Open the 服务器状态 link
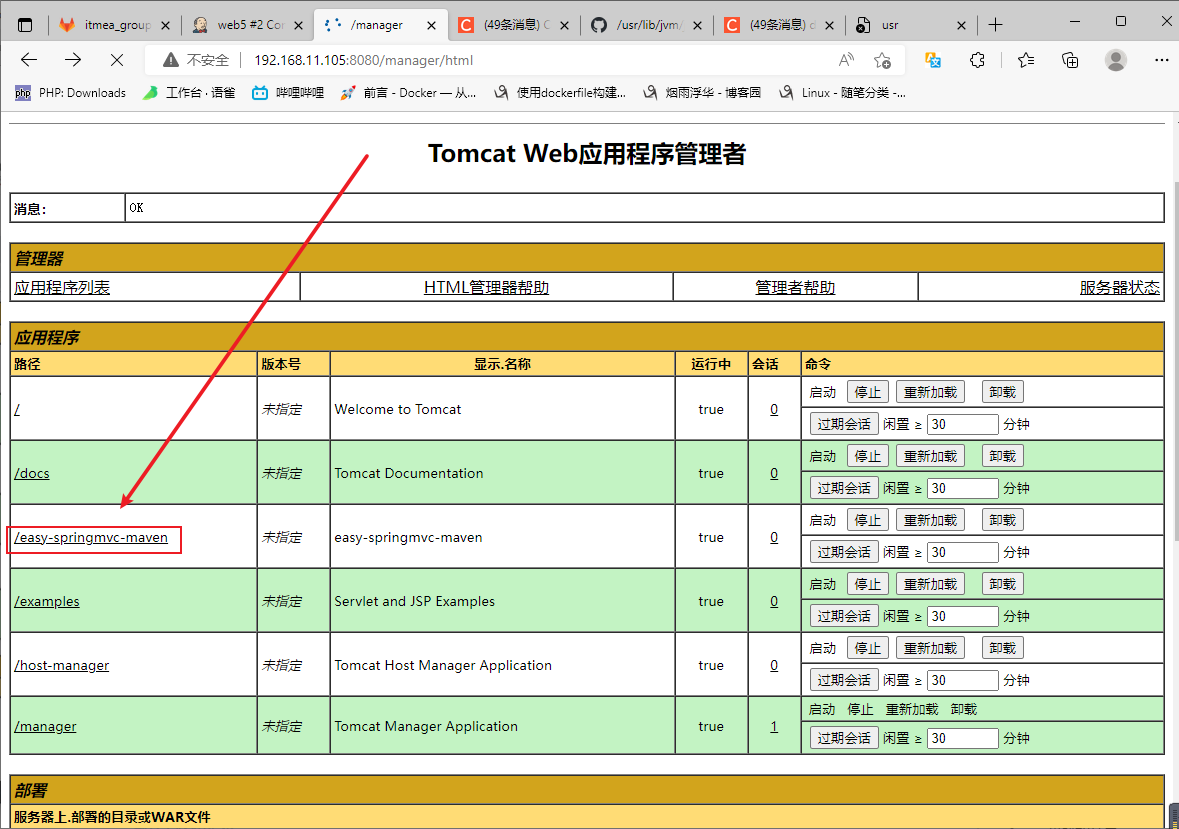Screen dimensions: 1179x829 1120,287
